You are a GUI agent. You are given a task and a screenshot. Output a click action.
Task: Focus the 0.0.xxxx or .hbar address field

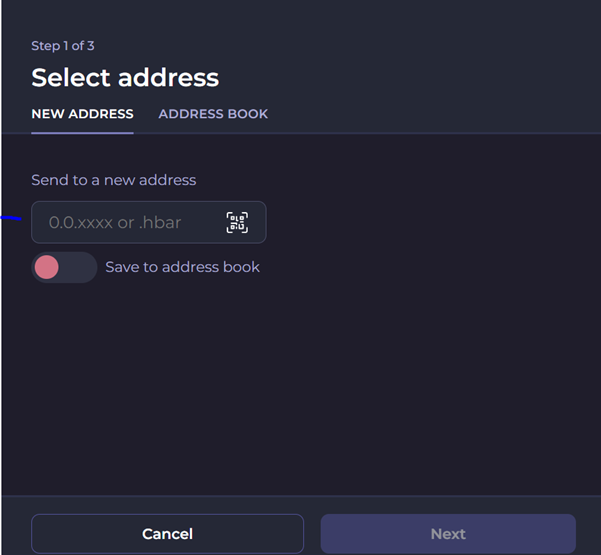tap(149, 222)
